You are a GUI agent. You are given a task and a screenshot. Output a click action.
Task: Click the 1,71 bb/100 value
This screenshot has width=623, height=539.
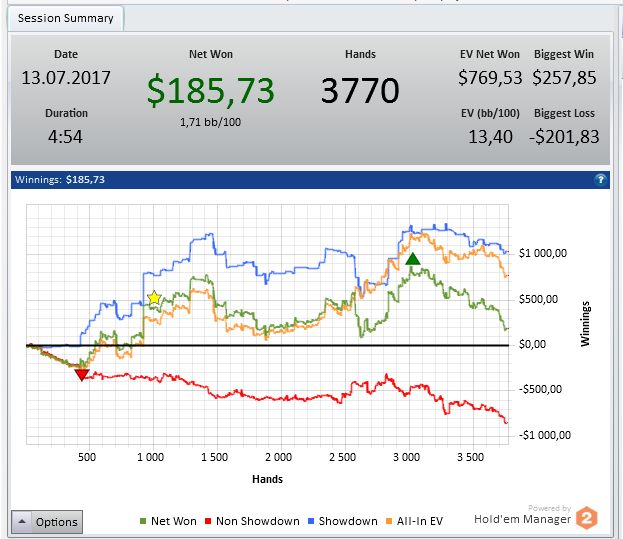(210, 122)
